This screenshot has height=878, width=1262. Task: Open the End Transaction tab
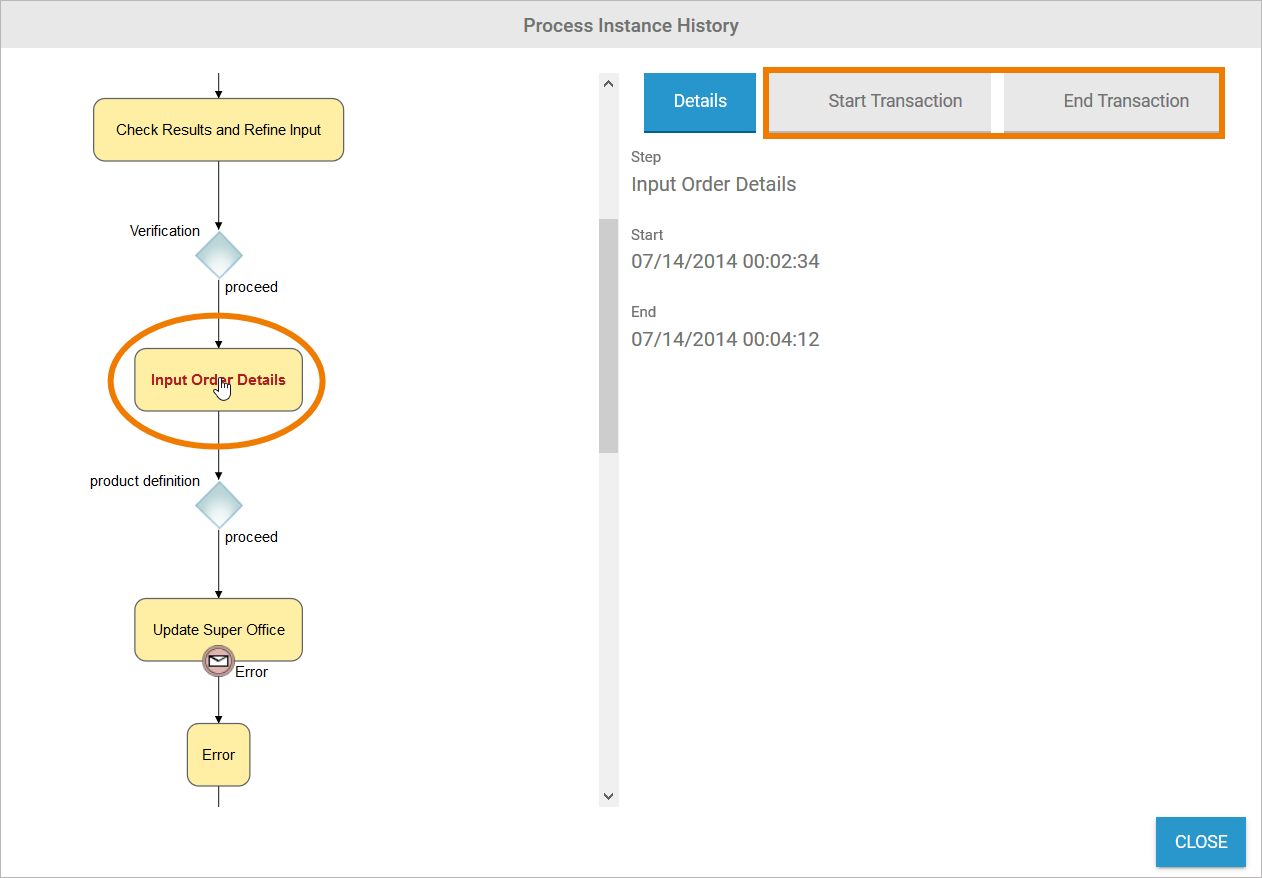click(1126, 101)
